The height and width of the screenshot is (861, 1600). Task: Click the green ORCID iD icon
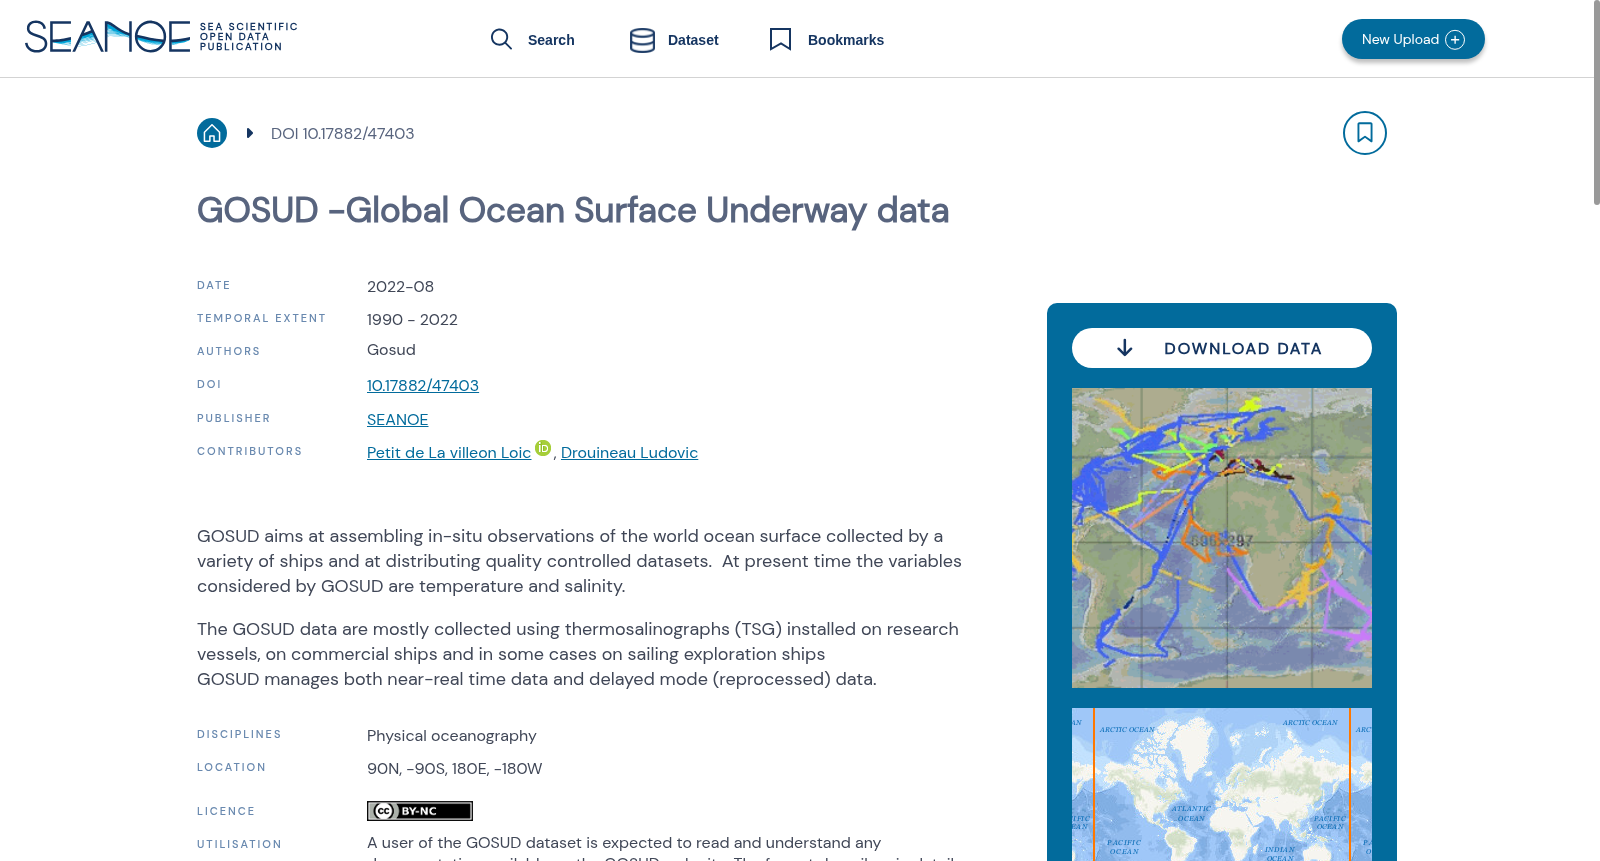click(x=543, y=448)
